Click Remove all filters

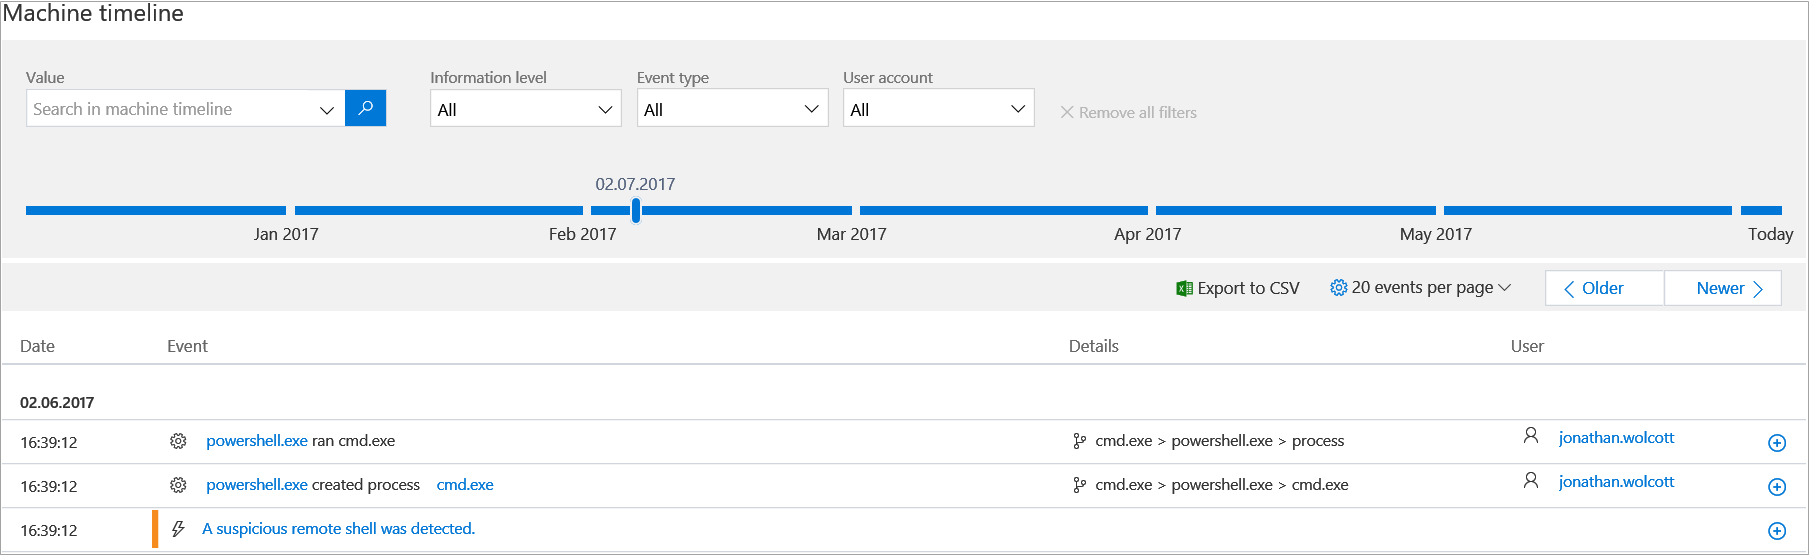pyautogui.click(x=1128, y=113)
